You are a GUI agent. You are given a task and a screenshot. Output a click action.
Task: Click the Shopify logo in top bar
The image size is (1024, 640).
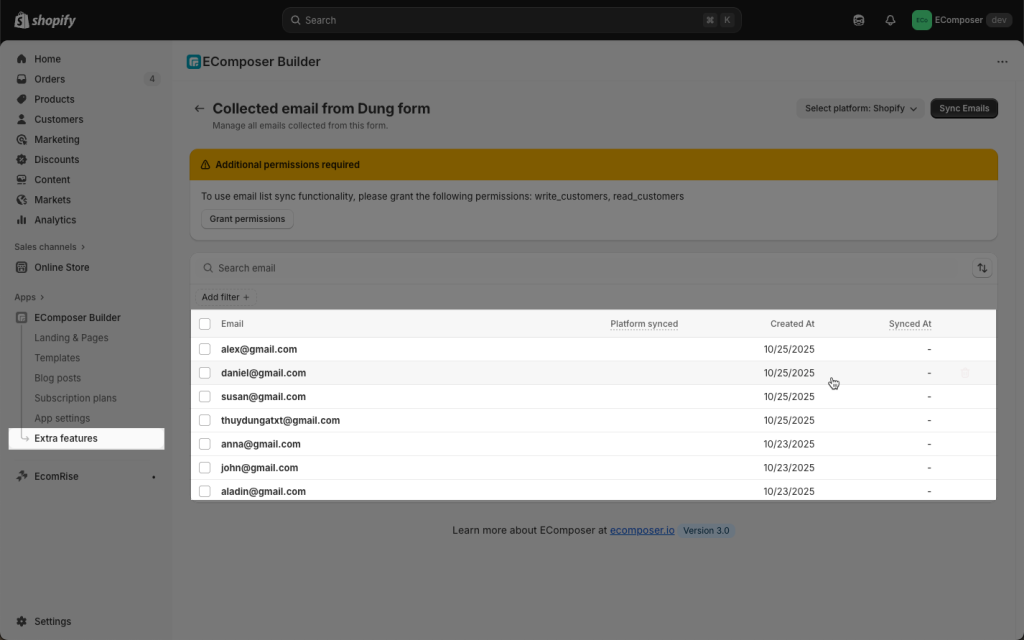45,20
